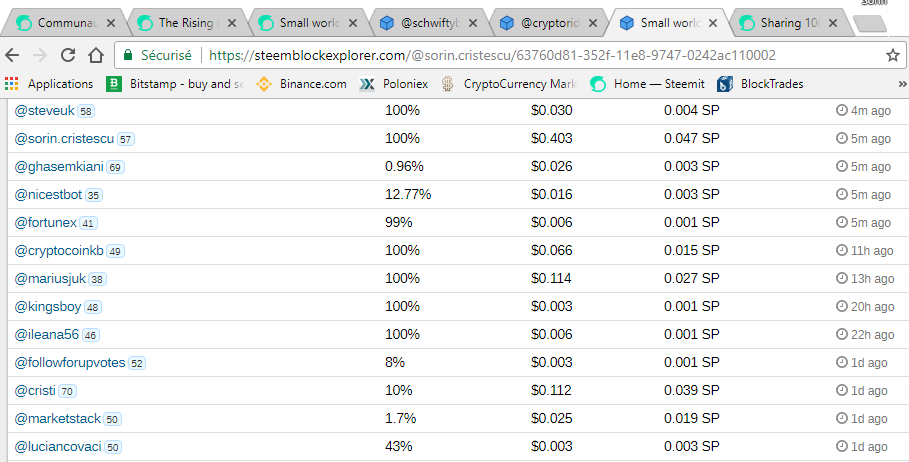Select the $0.066 value cell
The image size is (909, 462).
click(x=551, y=250)
